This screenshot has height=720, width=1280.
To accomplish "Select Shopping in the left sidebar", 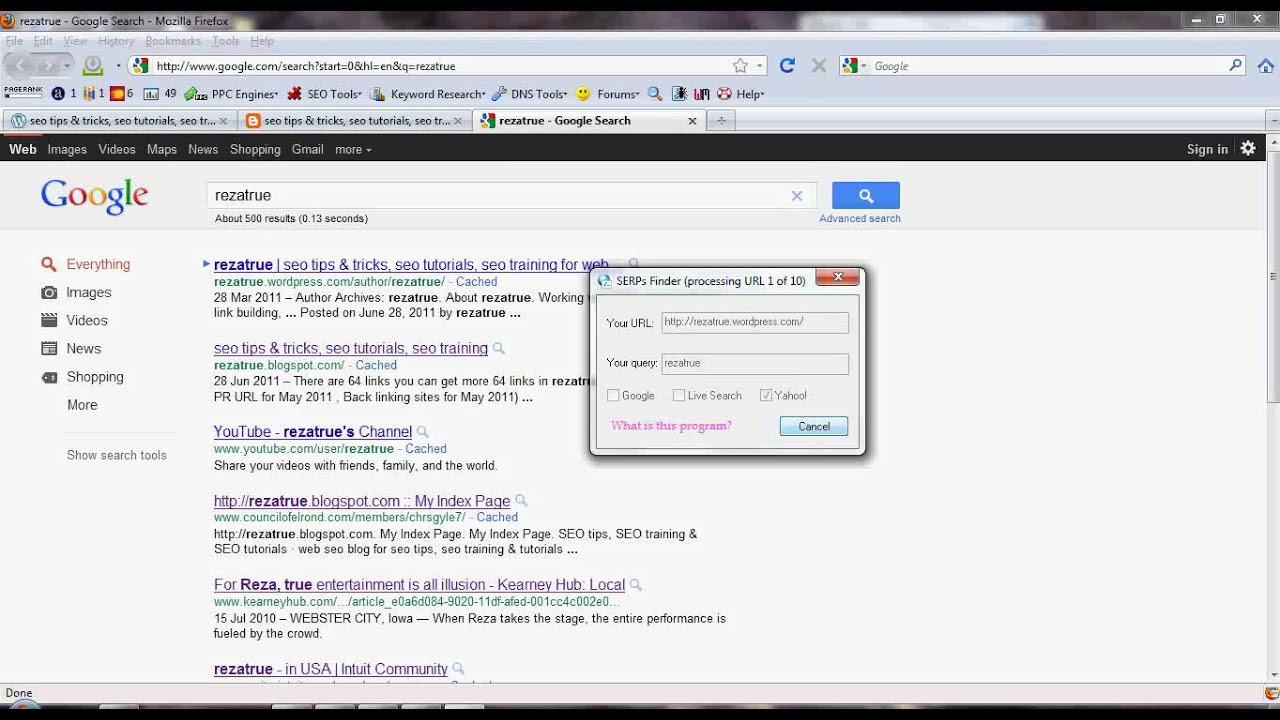I will tap(95, 377).
